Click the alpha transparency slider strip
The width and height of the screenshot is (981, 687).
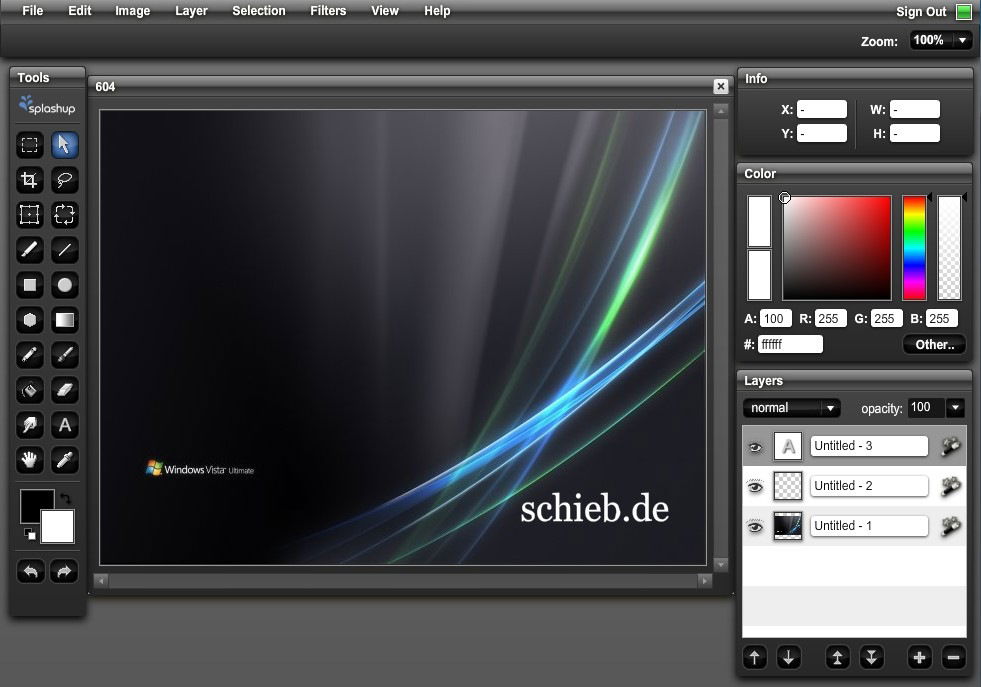tap(949, 248)
